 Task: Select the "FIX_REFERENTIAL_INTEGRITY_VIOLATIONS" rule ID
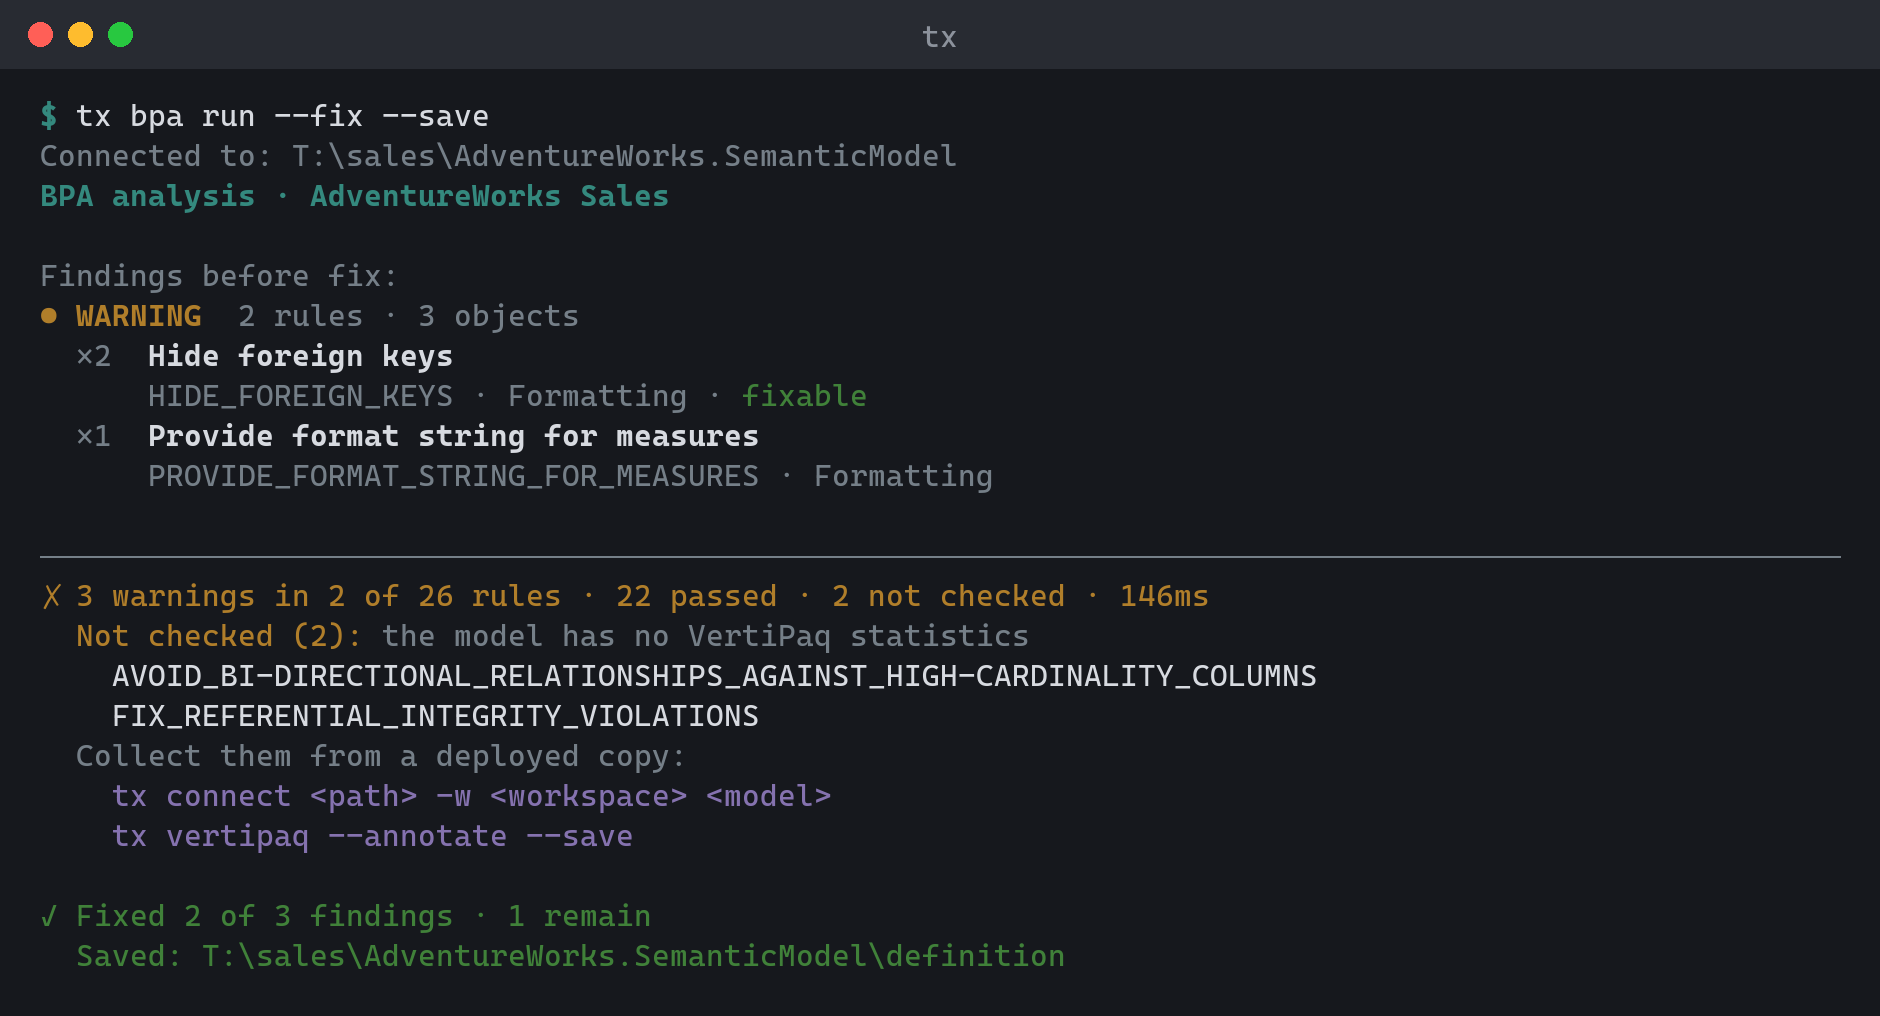tap(435, 716)
